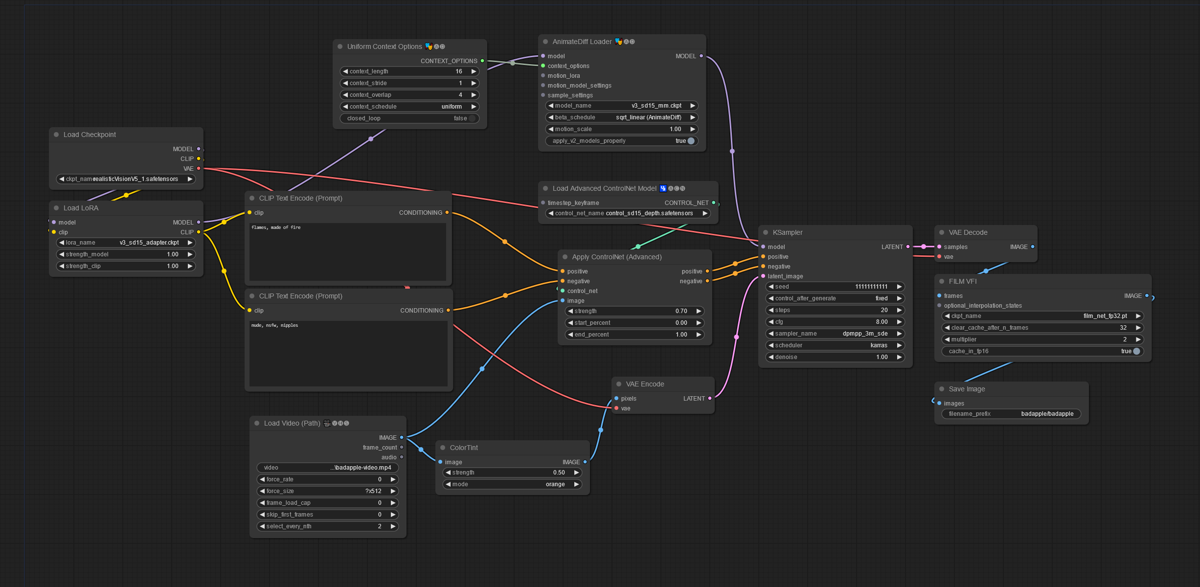Select the VAE Encode node title

(645, 384)
